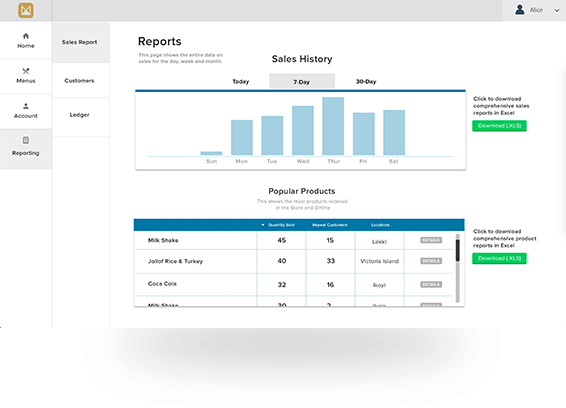
Task: Select the 7-Day tab
Action: [302, 82]
